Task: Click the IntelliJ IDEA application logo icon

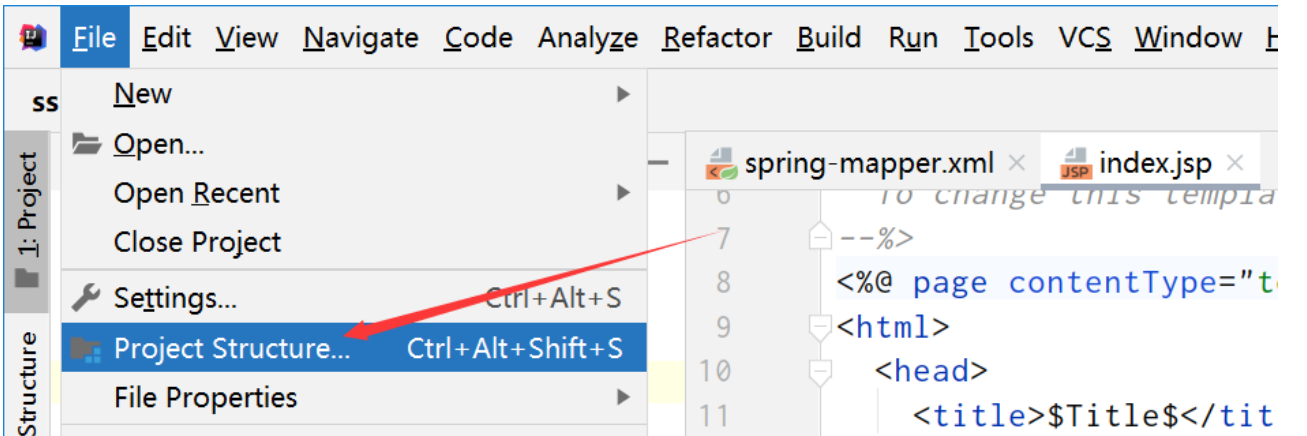Action: click(33, 38)
